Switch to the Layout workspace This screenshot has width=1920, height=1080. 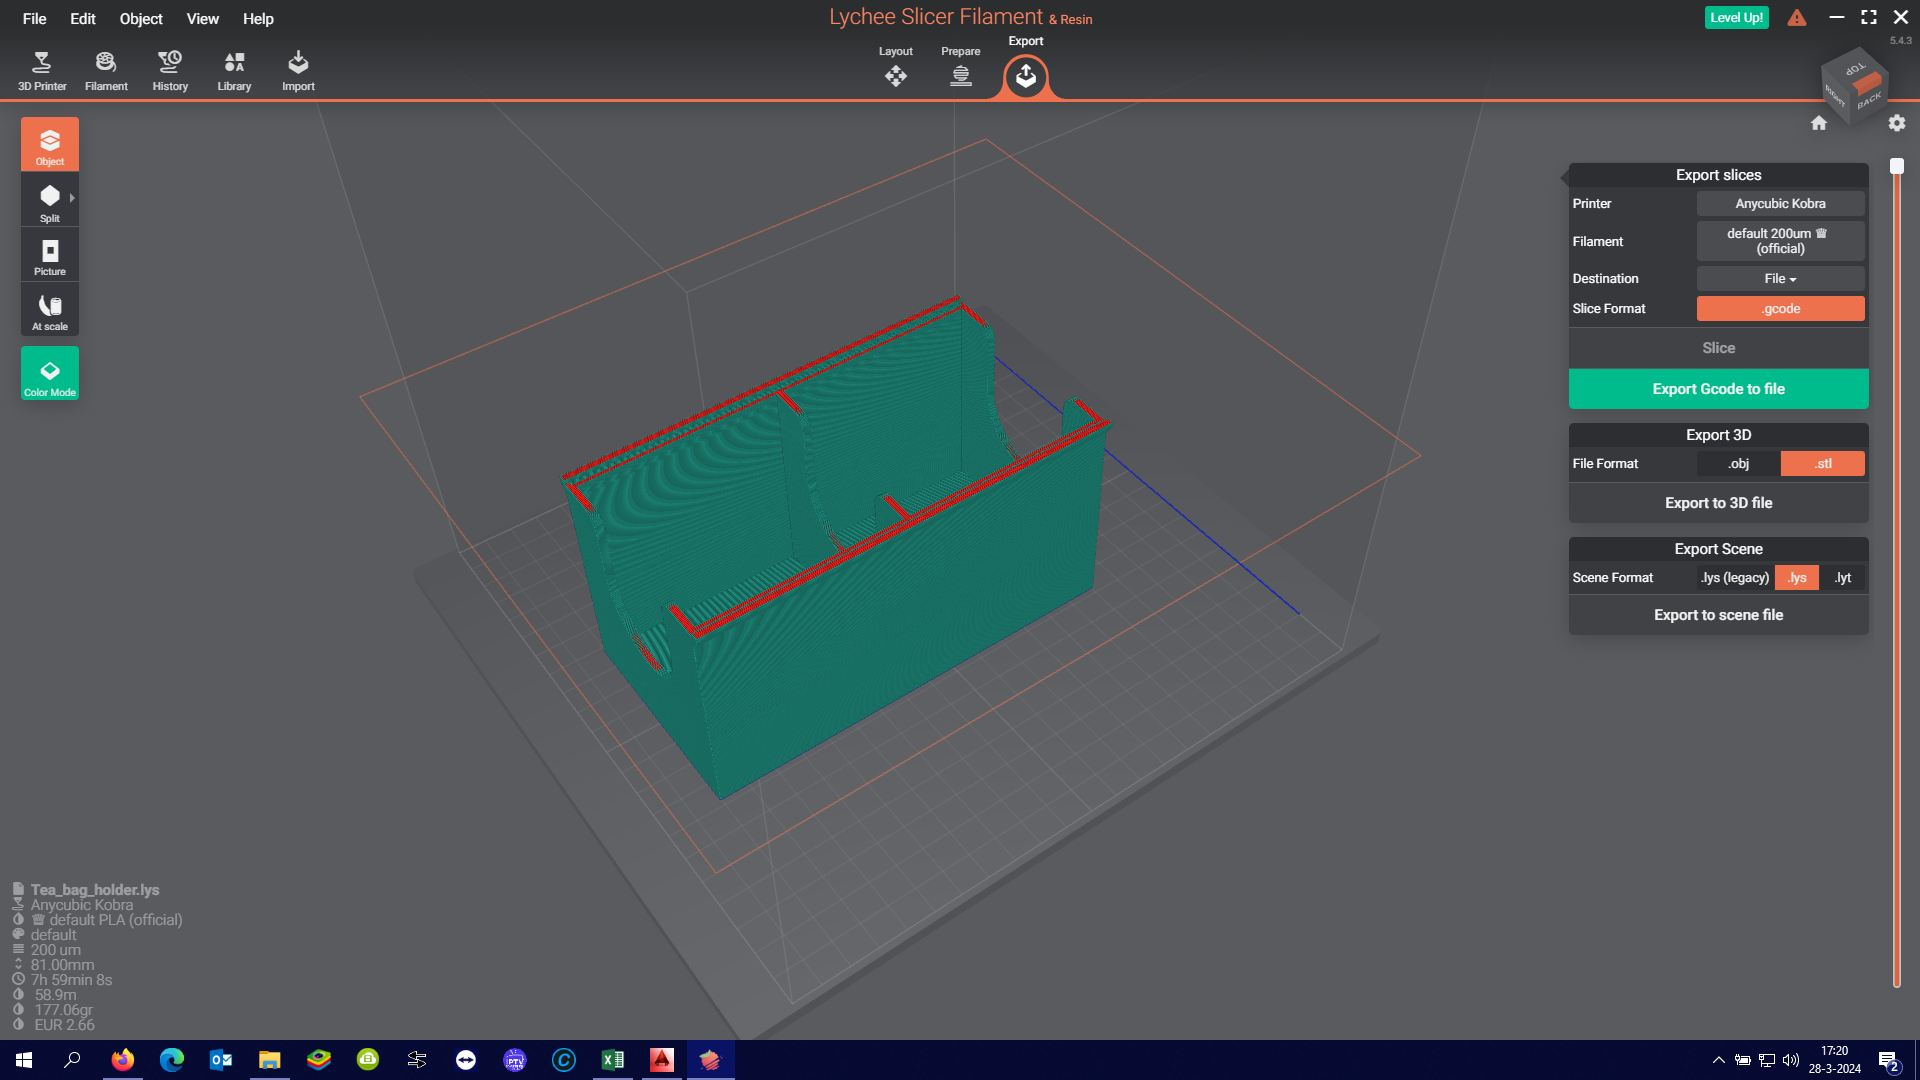(896, 67)
